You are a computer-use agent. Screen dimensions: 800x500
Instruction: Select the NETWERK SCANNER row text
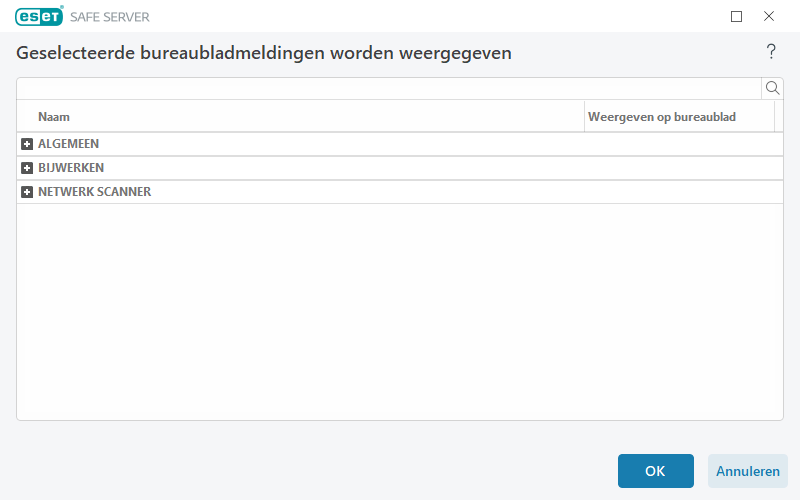coord(94,192)
